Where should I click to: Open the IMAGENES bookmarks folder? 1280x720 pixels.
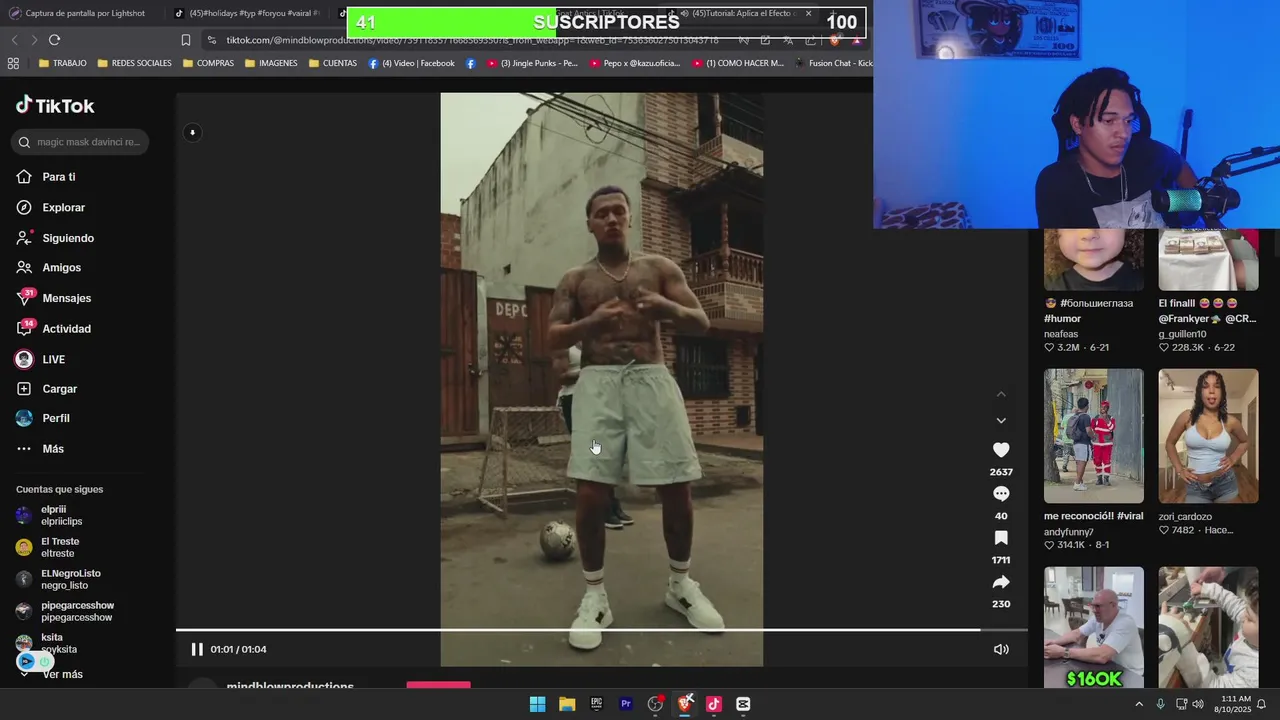(x=270, y=63)
